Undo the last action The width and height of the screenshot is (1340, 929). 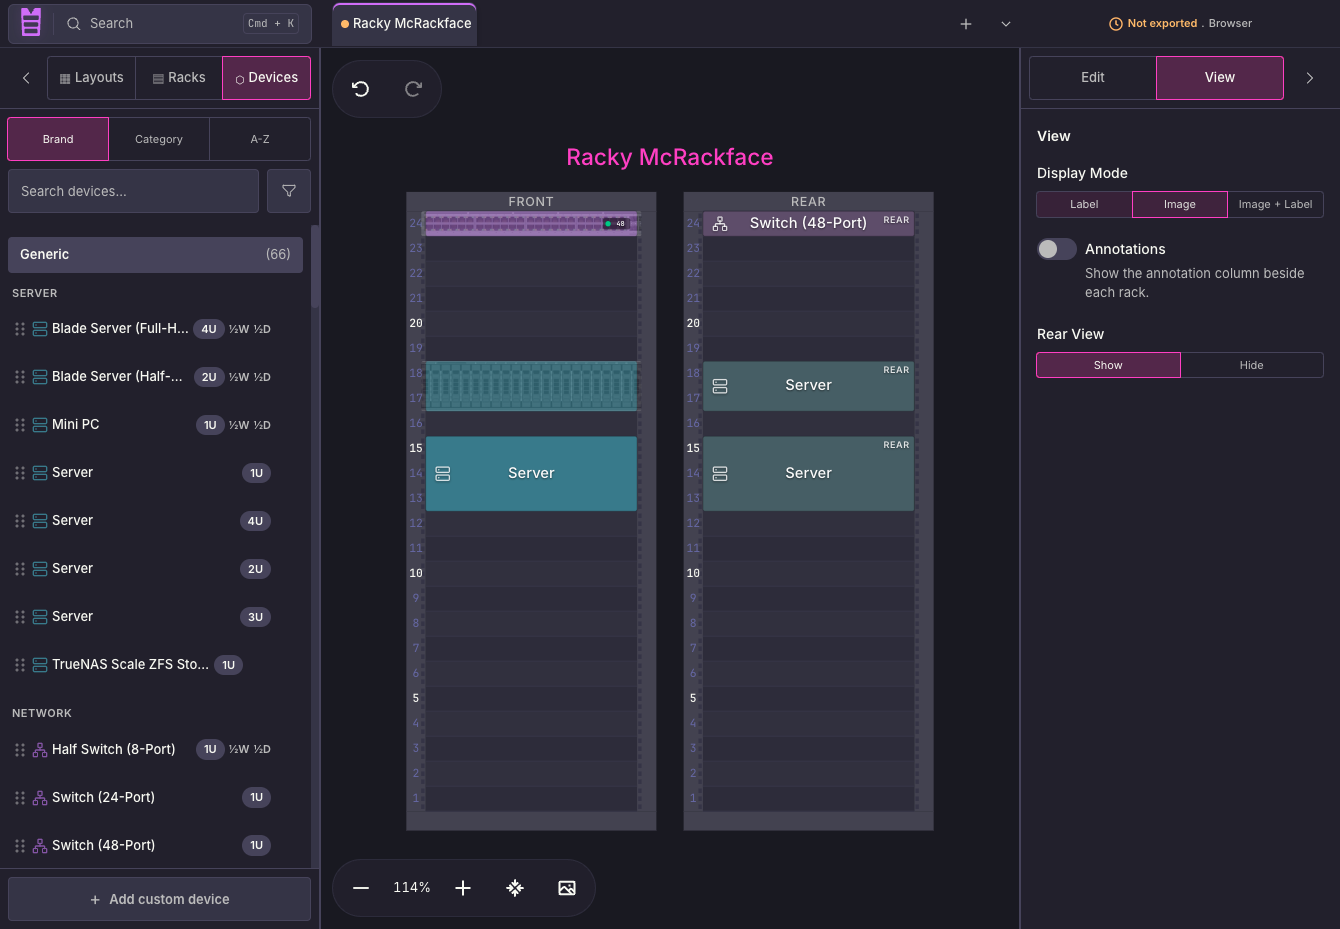pos(361,89)
